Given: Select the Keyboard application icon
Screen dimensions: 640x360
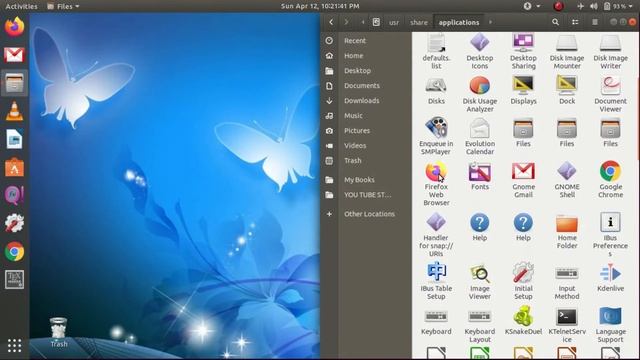Looking at the screenshot, I should (436, 316).
